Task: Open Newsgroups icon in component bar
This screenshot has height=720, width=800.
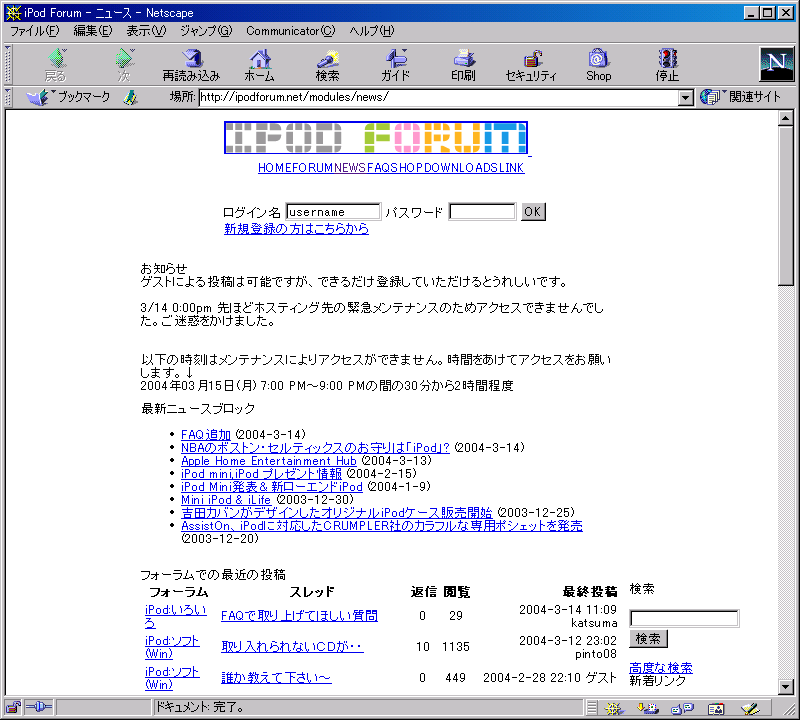Action: click(x=682, y=708)
